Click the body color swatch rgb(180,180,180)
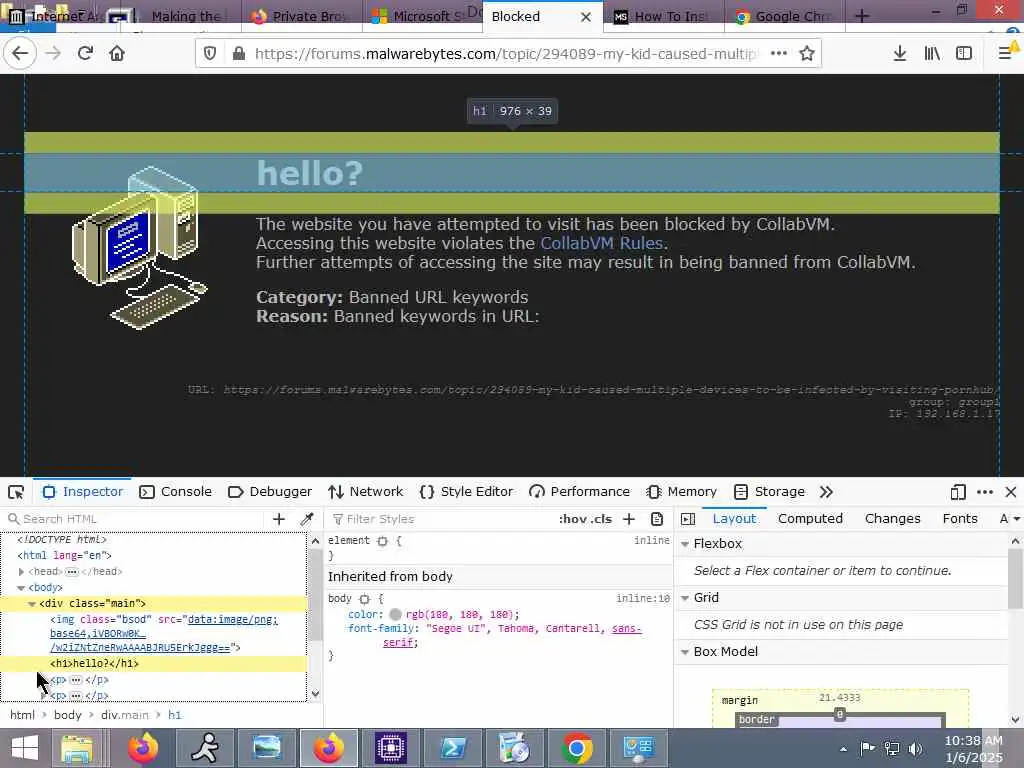The width and height of the screenshot is (1024, 768). (395, 615)
